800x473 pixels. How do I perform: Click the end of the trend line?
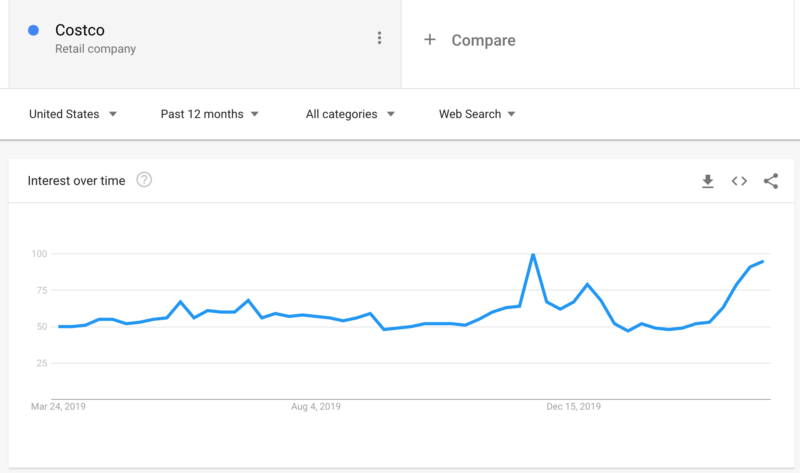point(763,261)
